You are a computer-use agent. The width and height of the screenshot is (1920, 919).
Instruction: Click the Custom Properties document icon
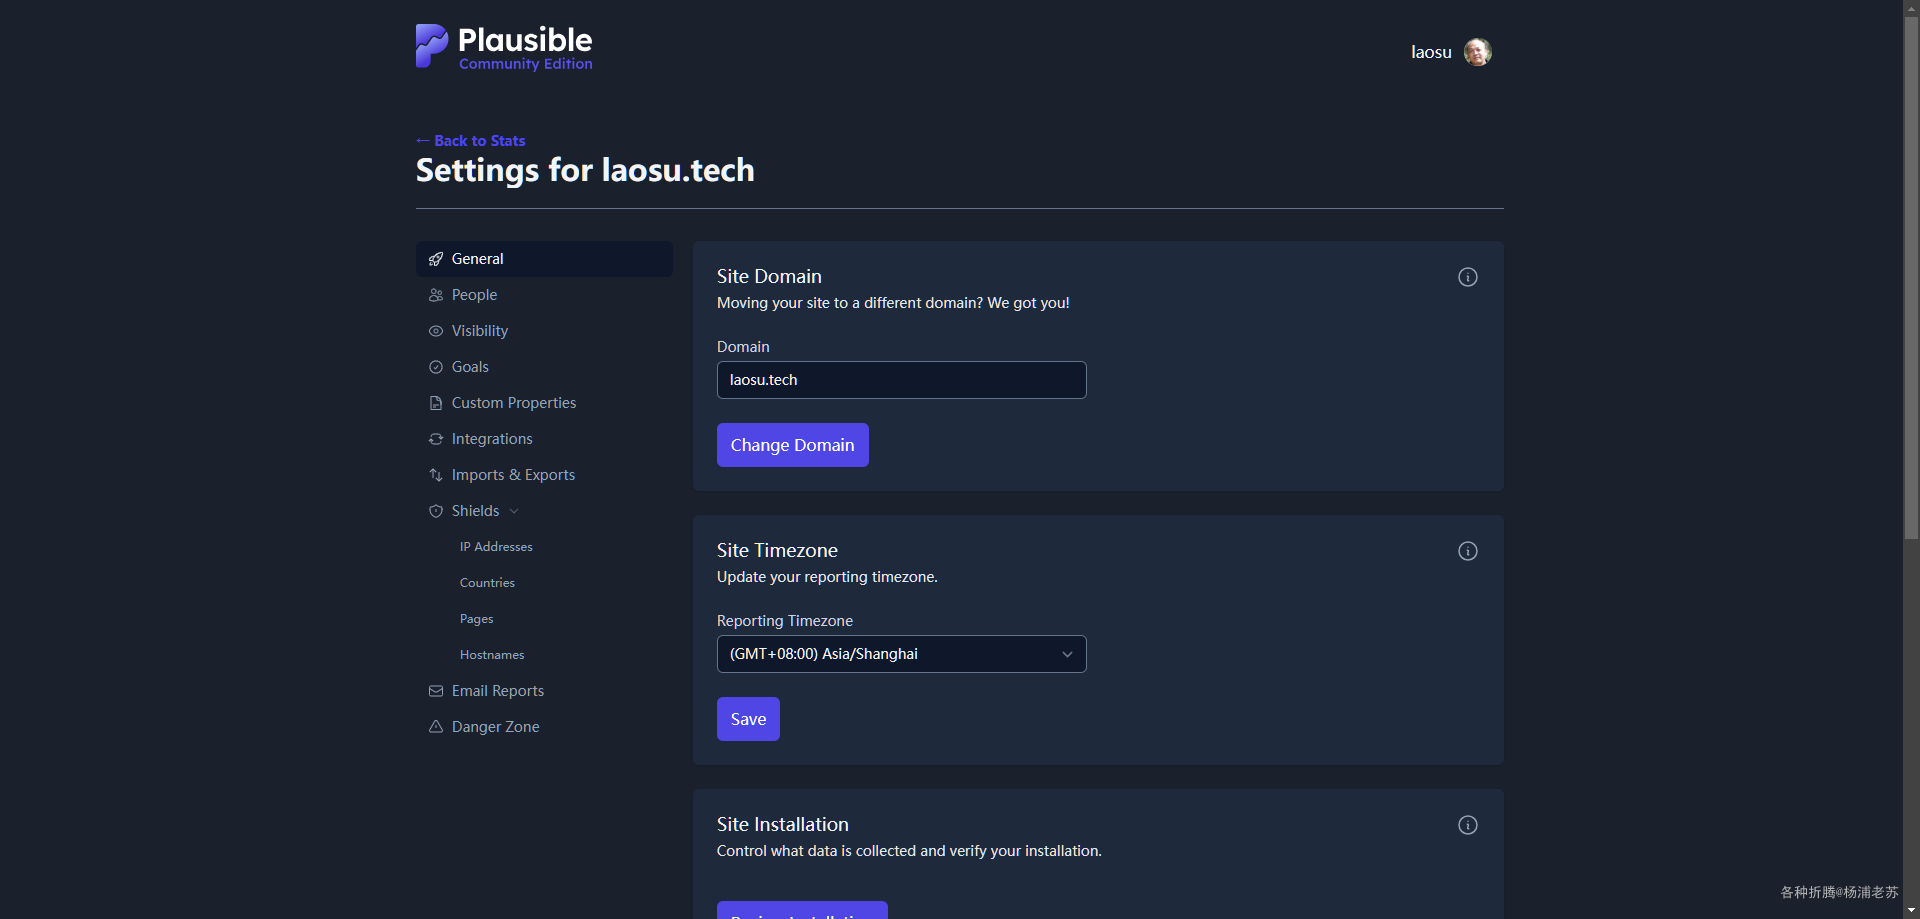coord(436,403)
